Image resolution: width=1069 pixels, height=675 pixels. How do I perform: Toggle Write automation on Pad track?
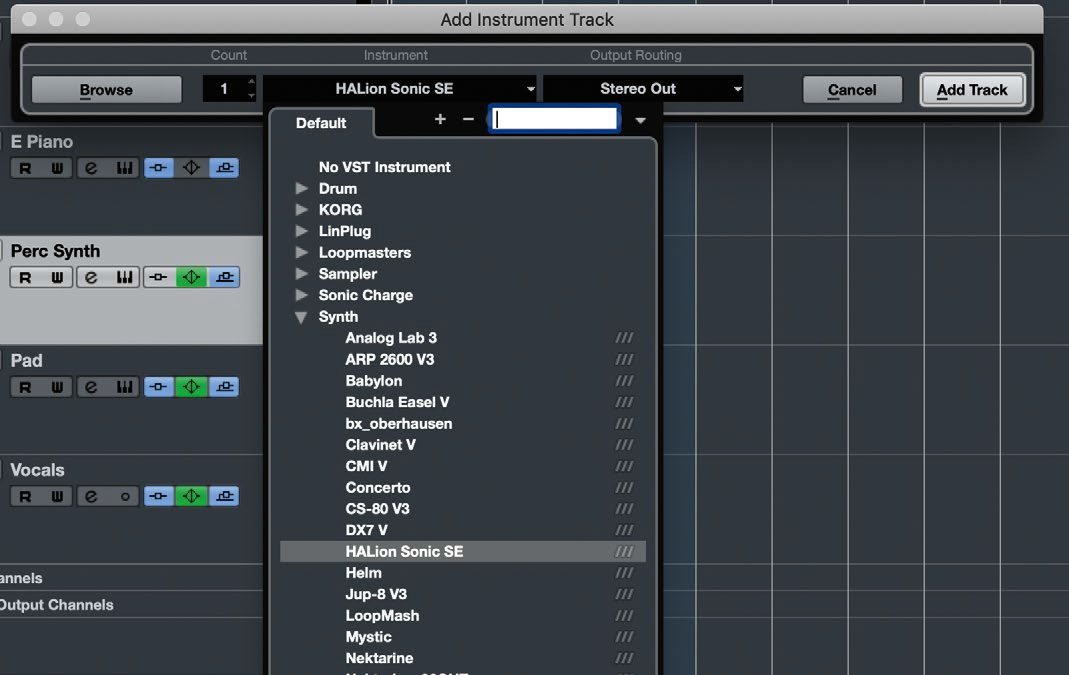57,387
